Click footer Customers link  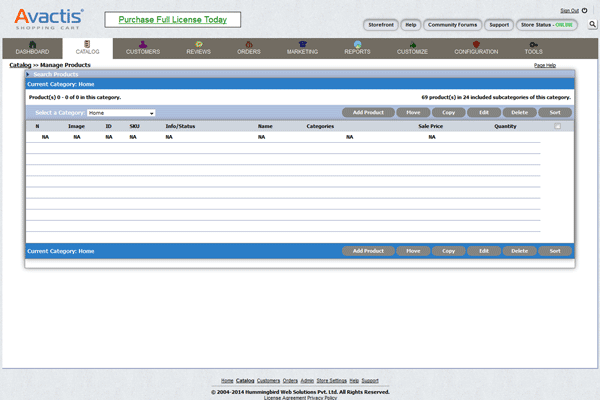tap(268, 381)
